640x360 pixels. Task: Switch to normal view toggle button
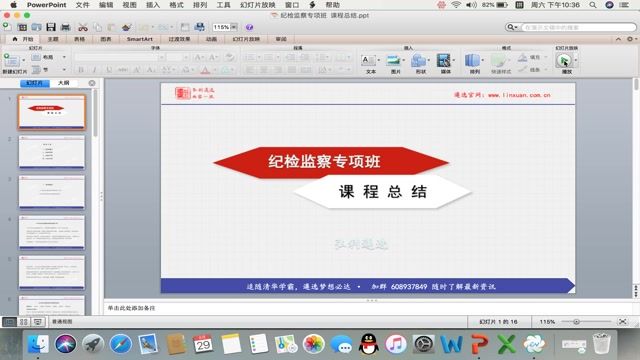9,322
